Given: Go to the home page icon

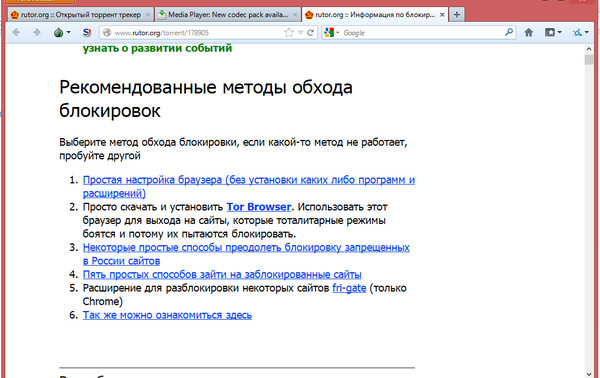Looking at the screenshot, I should coord(528,33).
